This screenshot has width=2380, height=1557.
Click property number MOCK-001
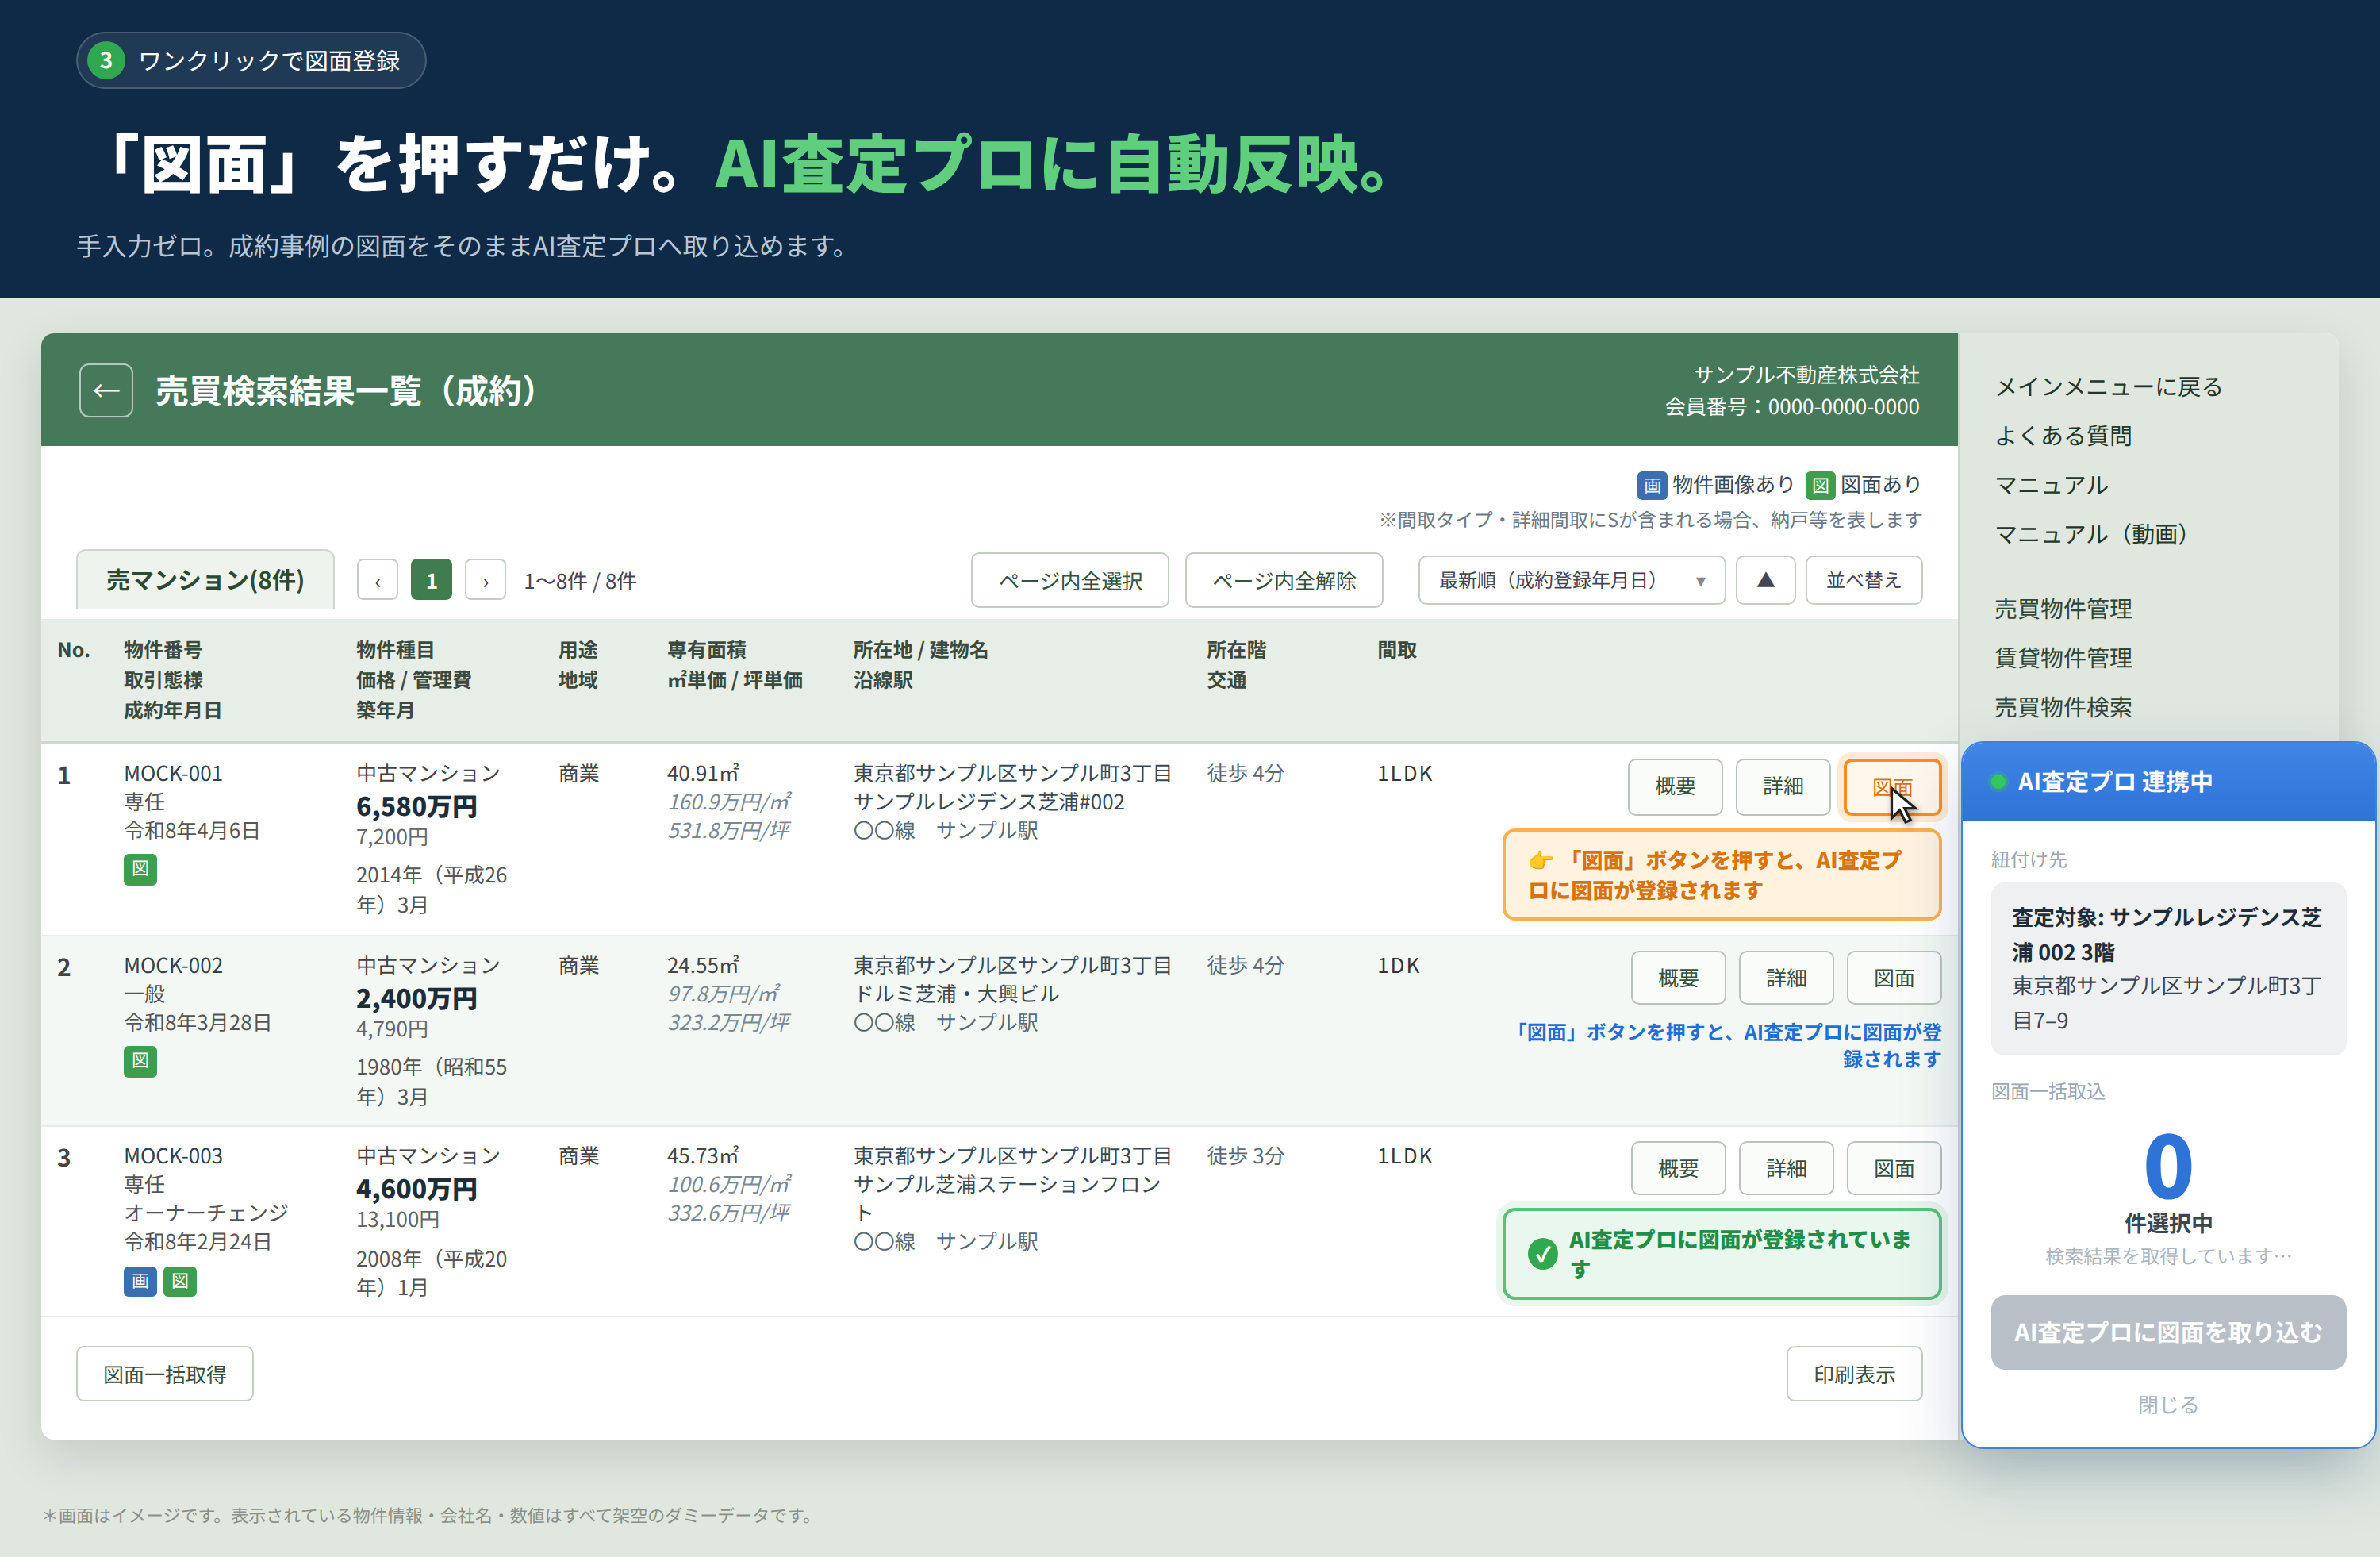(173, 773)
